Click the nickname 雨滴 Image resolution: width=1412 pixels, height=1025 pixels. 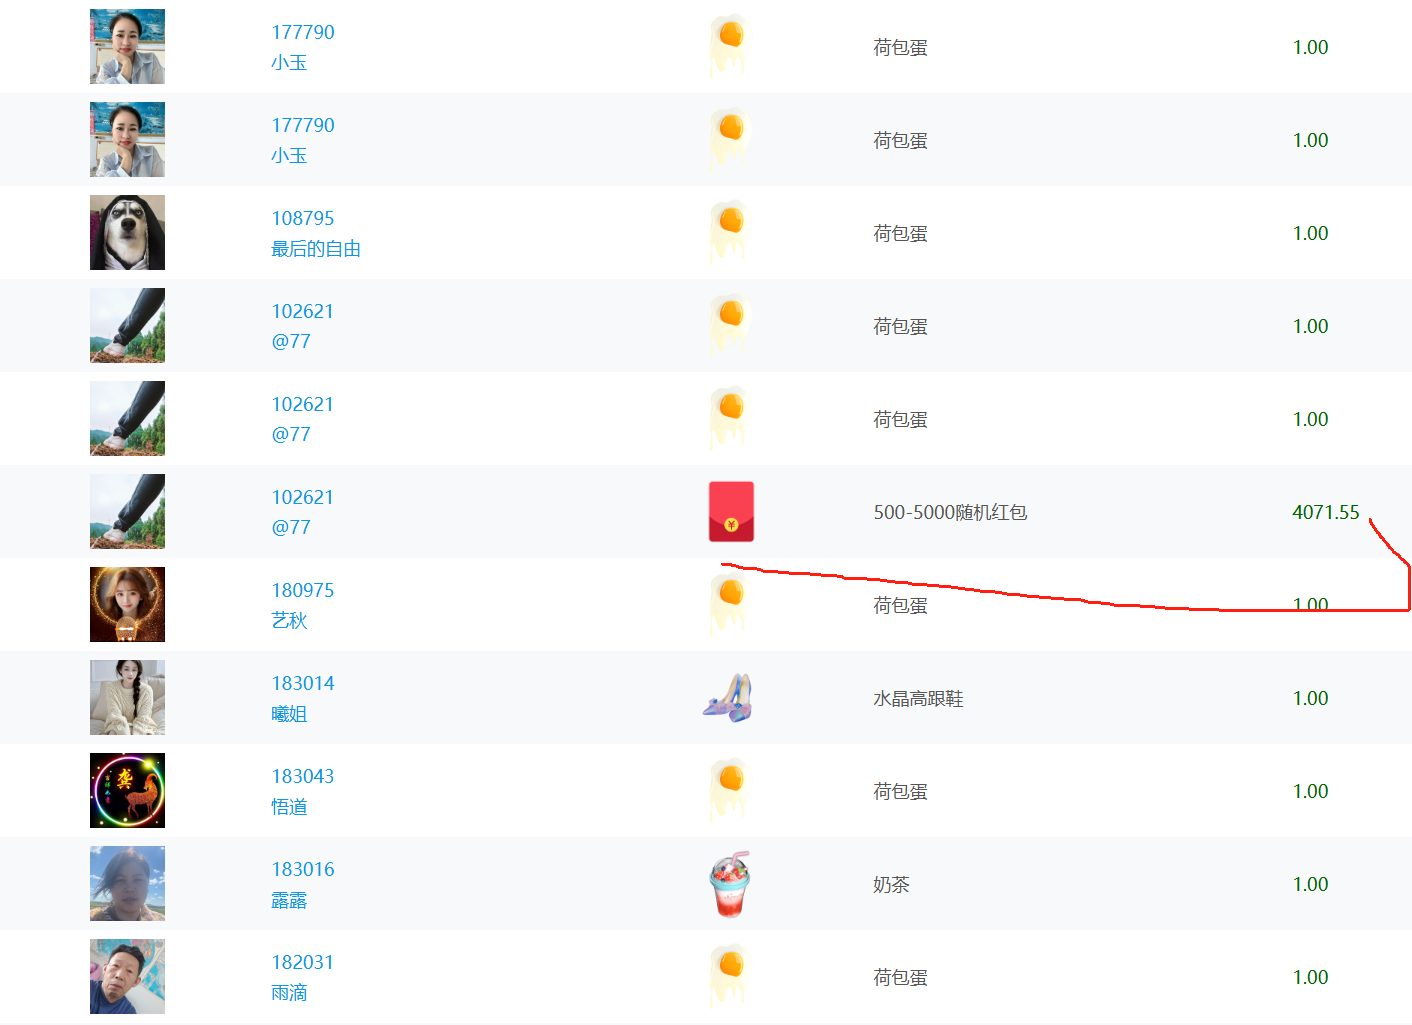[x=289, y=993]
